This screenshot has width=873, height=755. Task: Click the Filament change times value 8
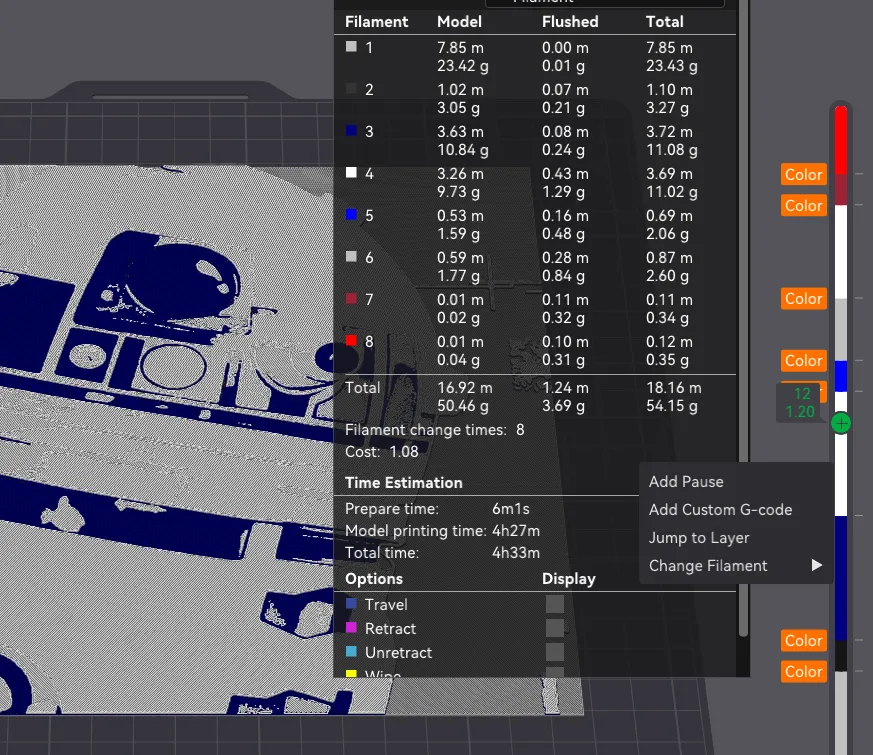point(520,430)
